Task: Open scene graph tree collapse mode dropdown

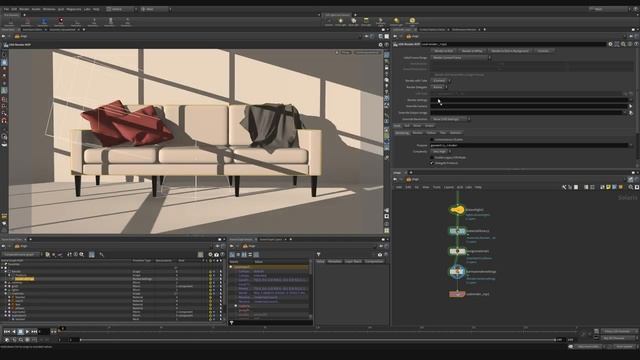Action: (22, 254)
